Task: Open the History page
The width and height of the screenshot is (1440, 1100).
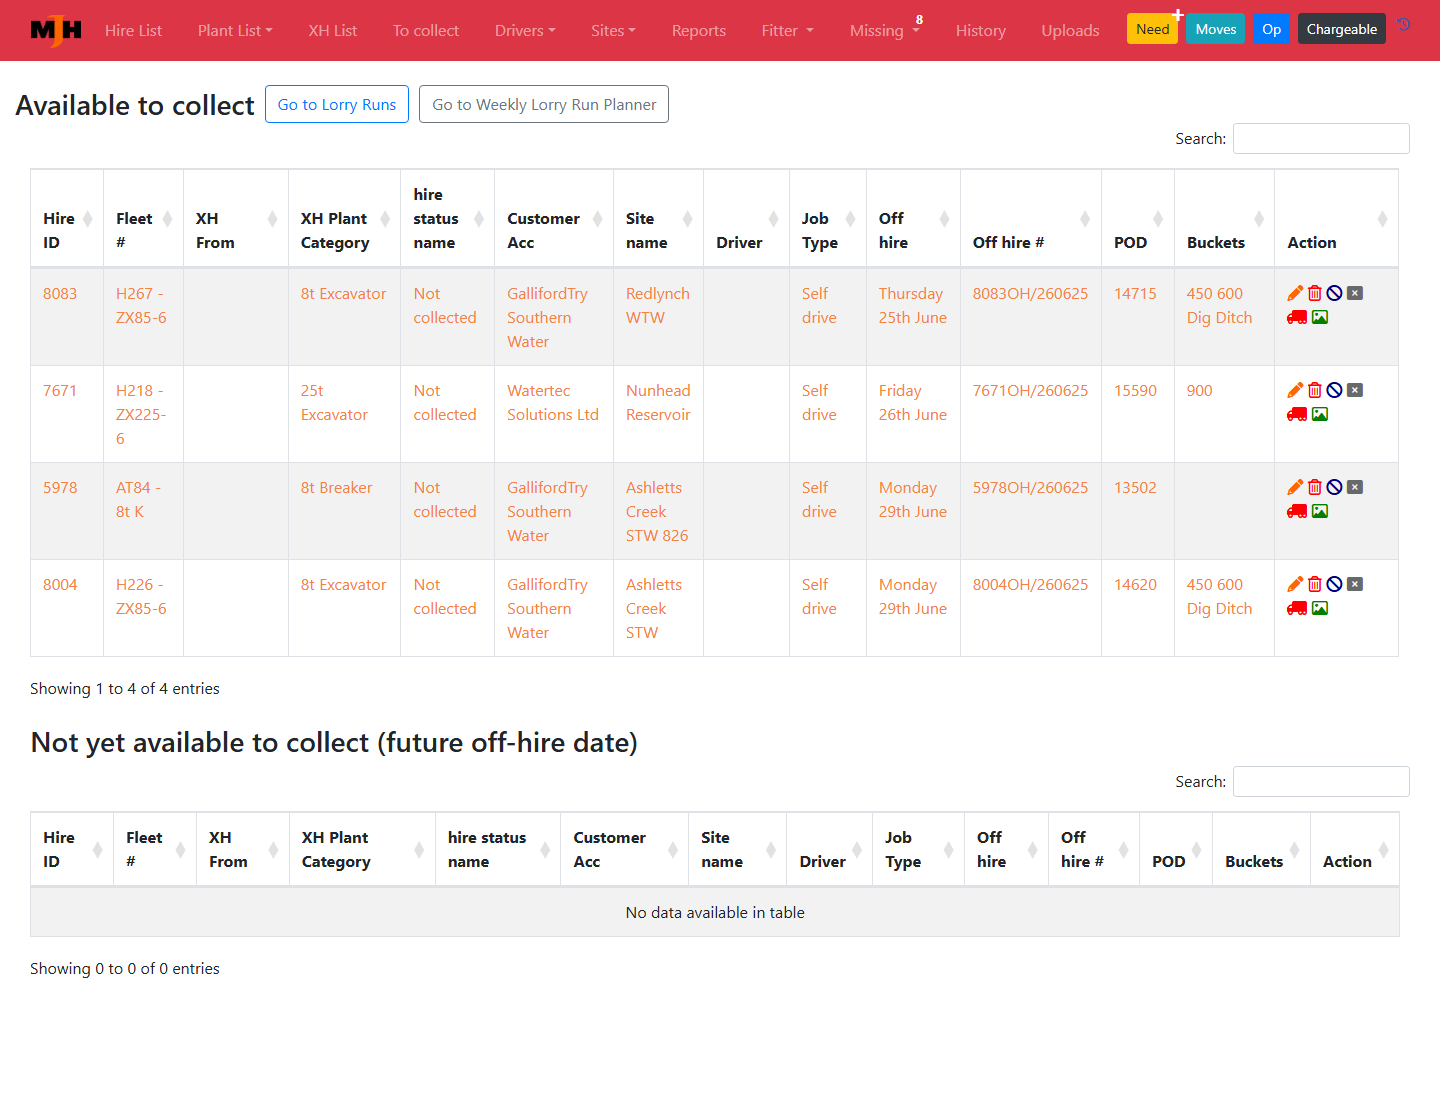Action: point(981,30)
